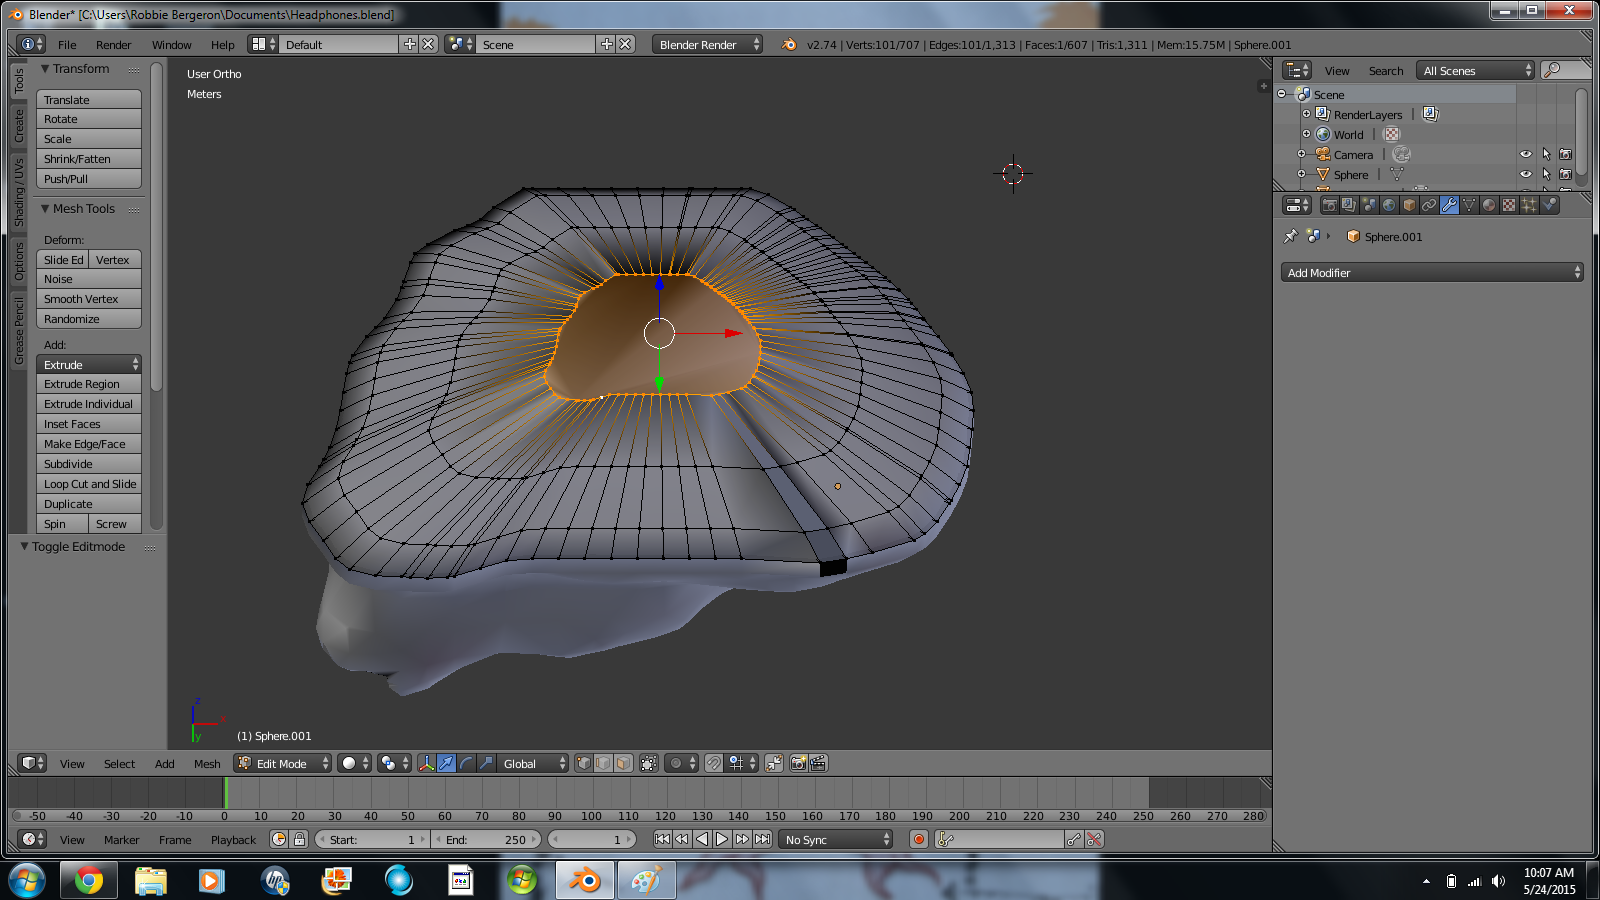The height and width of the screenshot is (900, 1600).
Task: Click the Loop Cut and Slide button
Action: pyautogui.click(x=89, y=484)
